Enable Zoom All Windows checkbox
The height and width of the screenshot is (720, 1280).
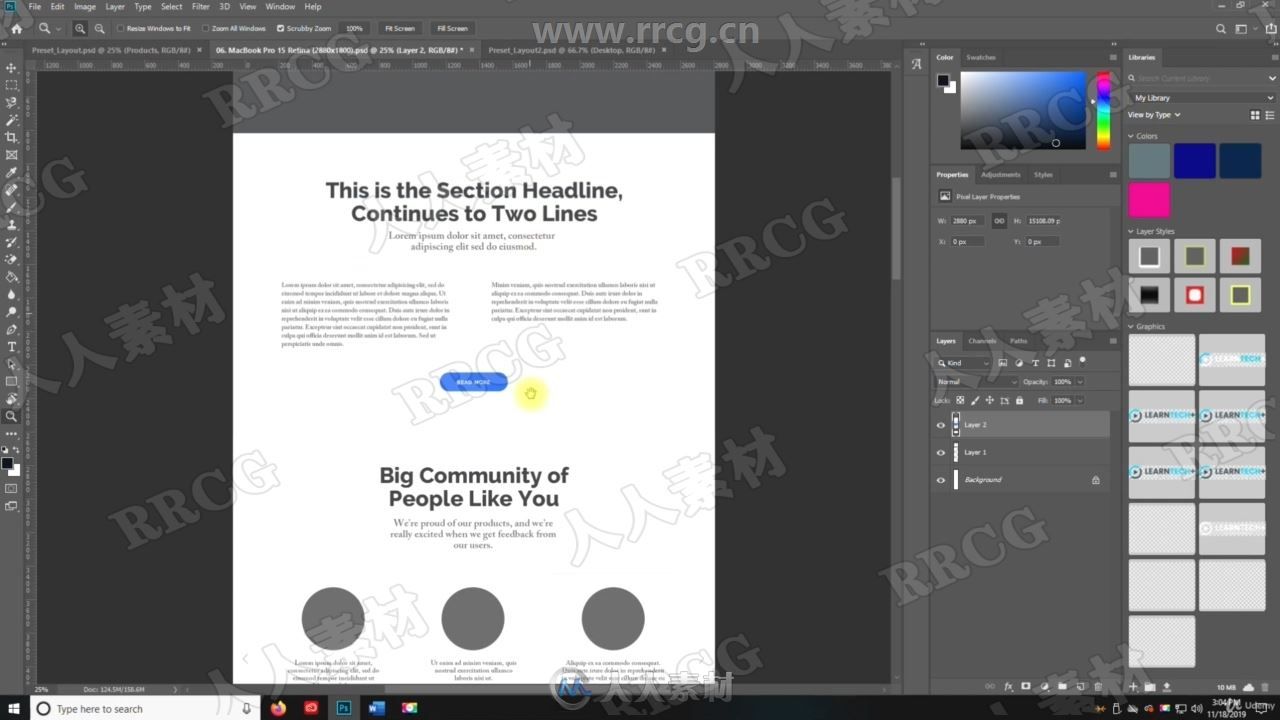tap(206, 28)
